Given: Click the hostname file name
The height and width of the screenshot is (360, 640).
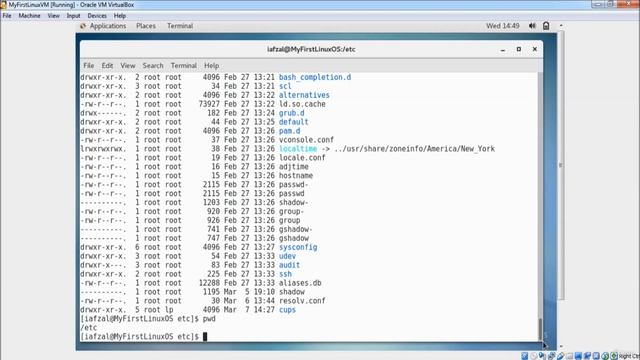Looking at the screenshot, I should click(296, 176).
